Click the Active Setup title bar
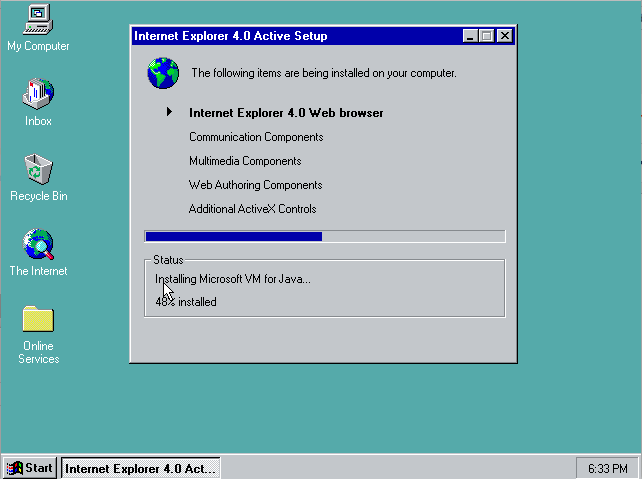Image resolution: width=642 pixels, height=479 pixels. [290, 36]
